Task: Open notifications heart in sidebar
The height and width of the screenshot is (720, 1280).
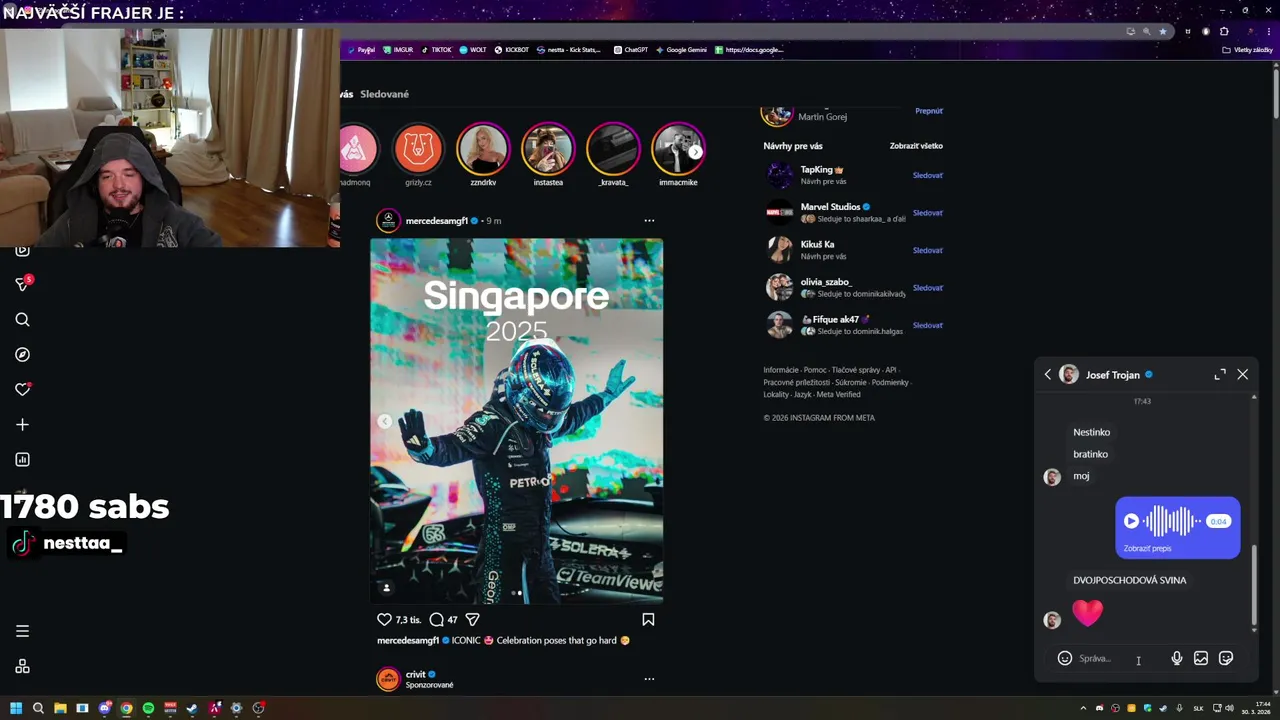Action: (23, 390)
